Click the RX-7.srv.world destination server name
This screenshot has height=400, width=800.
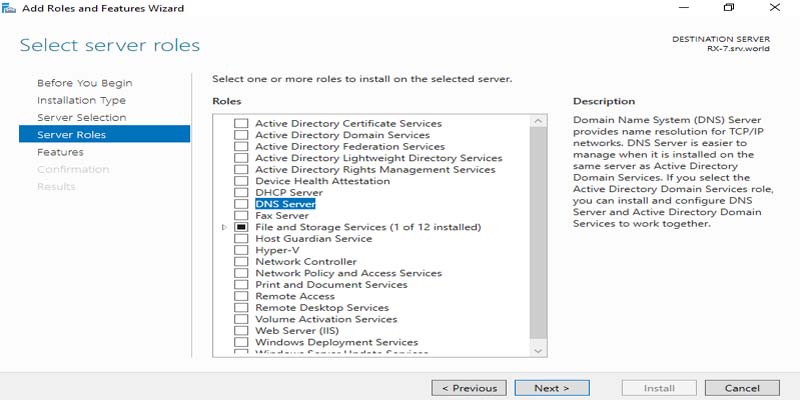click(738, 48)
